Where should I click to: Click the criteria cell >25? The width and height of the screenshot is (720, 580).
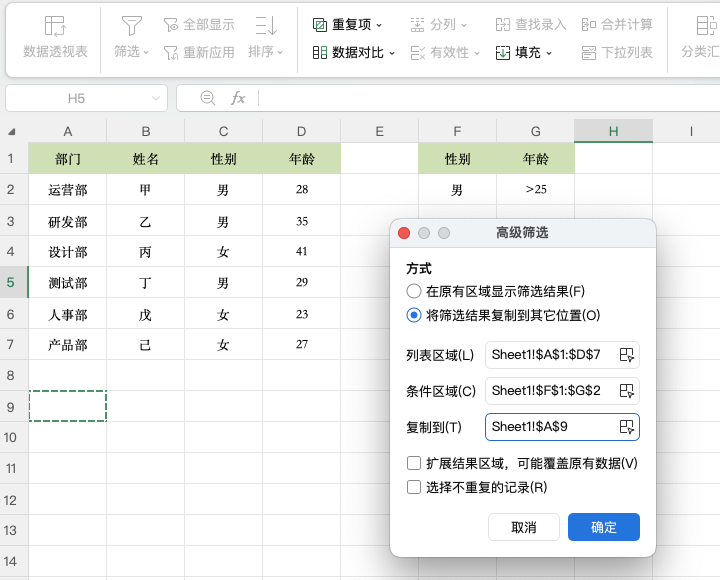[535, 189]
